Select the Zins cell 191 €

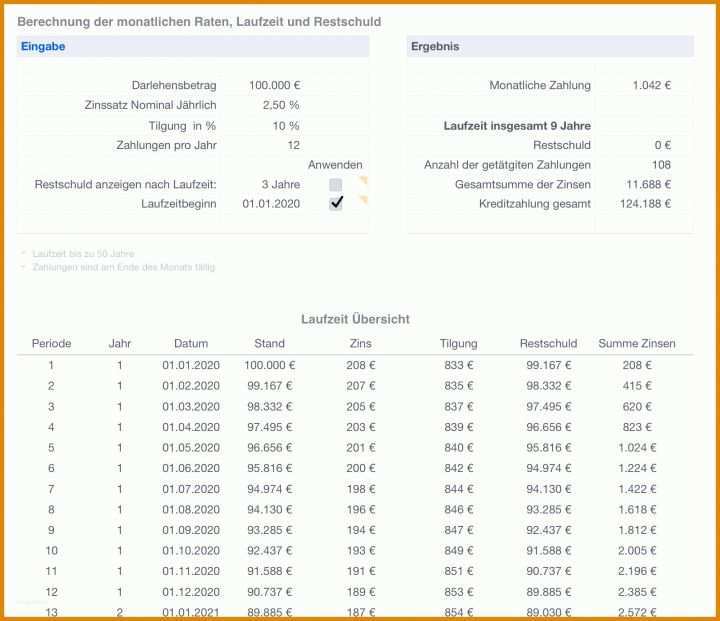pos(360,571)
